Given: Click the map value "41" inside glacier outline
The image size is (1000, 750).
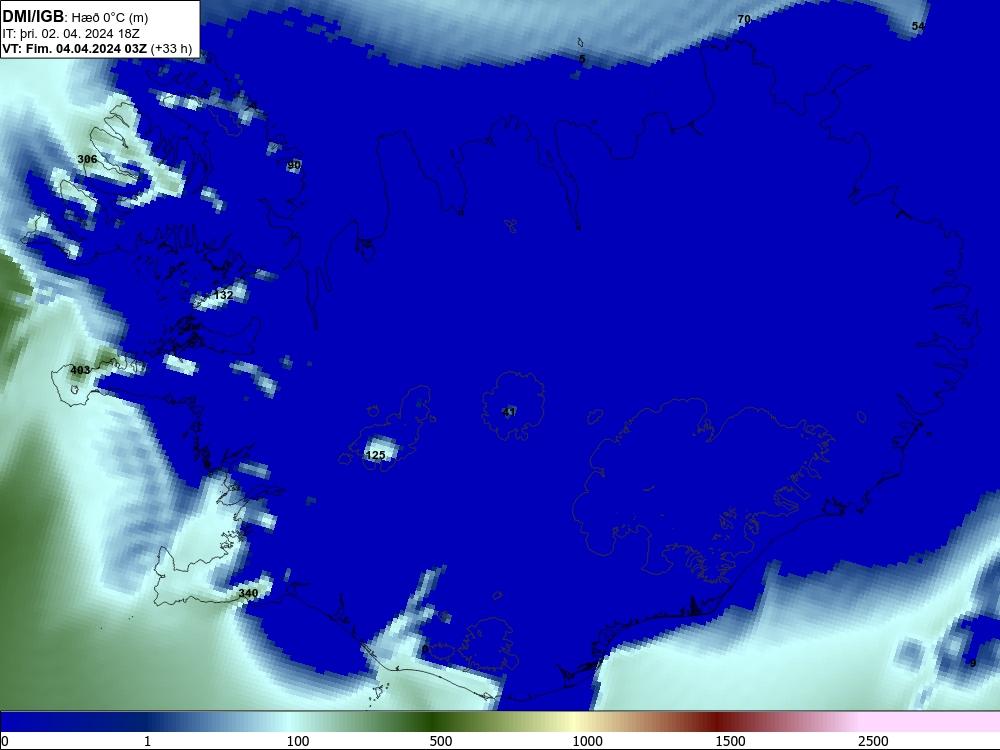Looking at the screenshot, I should pos(509,412).
